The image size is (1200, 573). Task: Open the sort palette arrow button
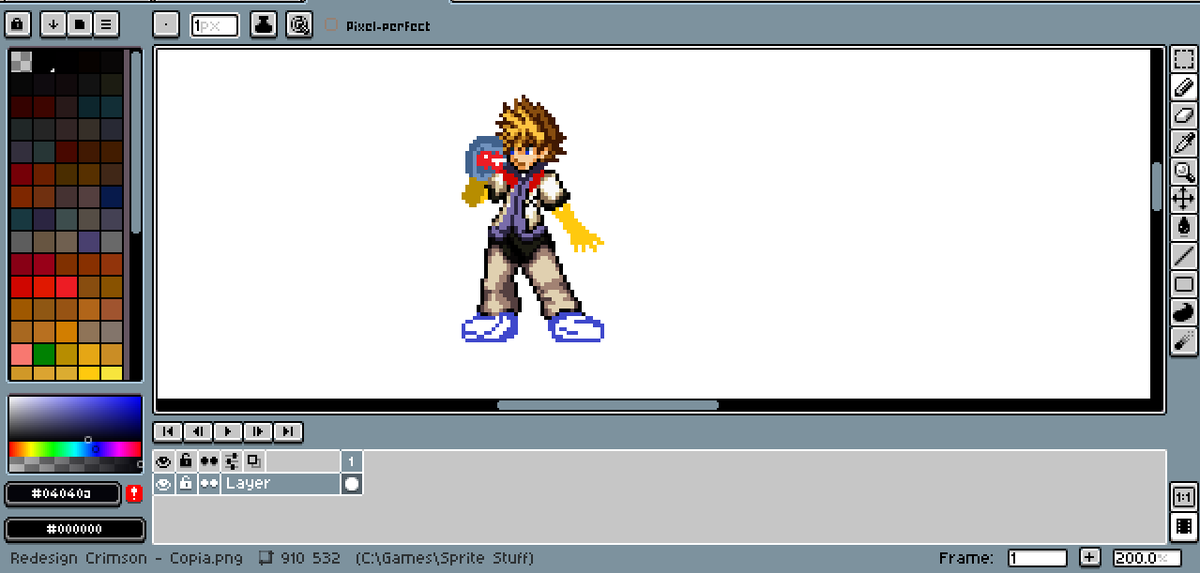pos(54,24)
